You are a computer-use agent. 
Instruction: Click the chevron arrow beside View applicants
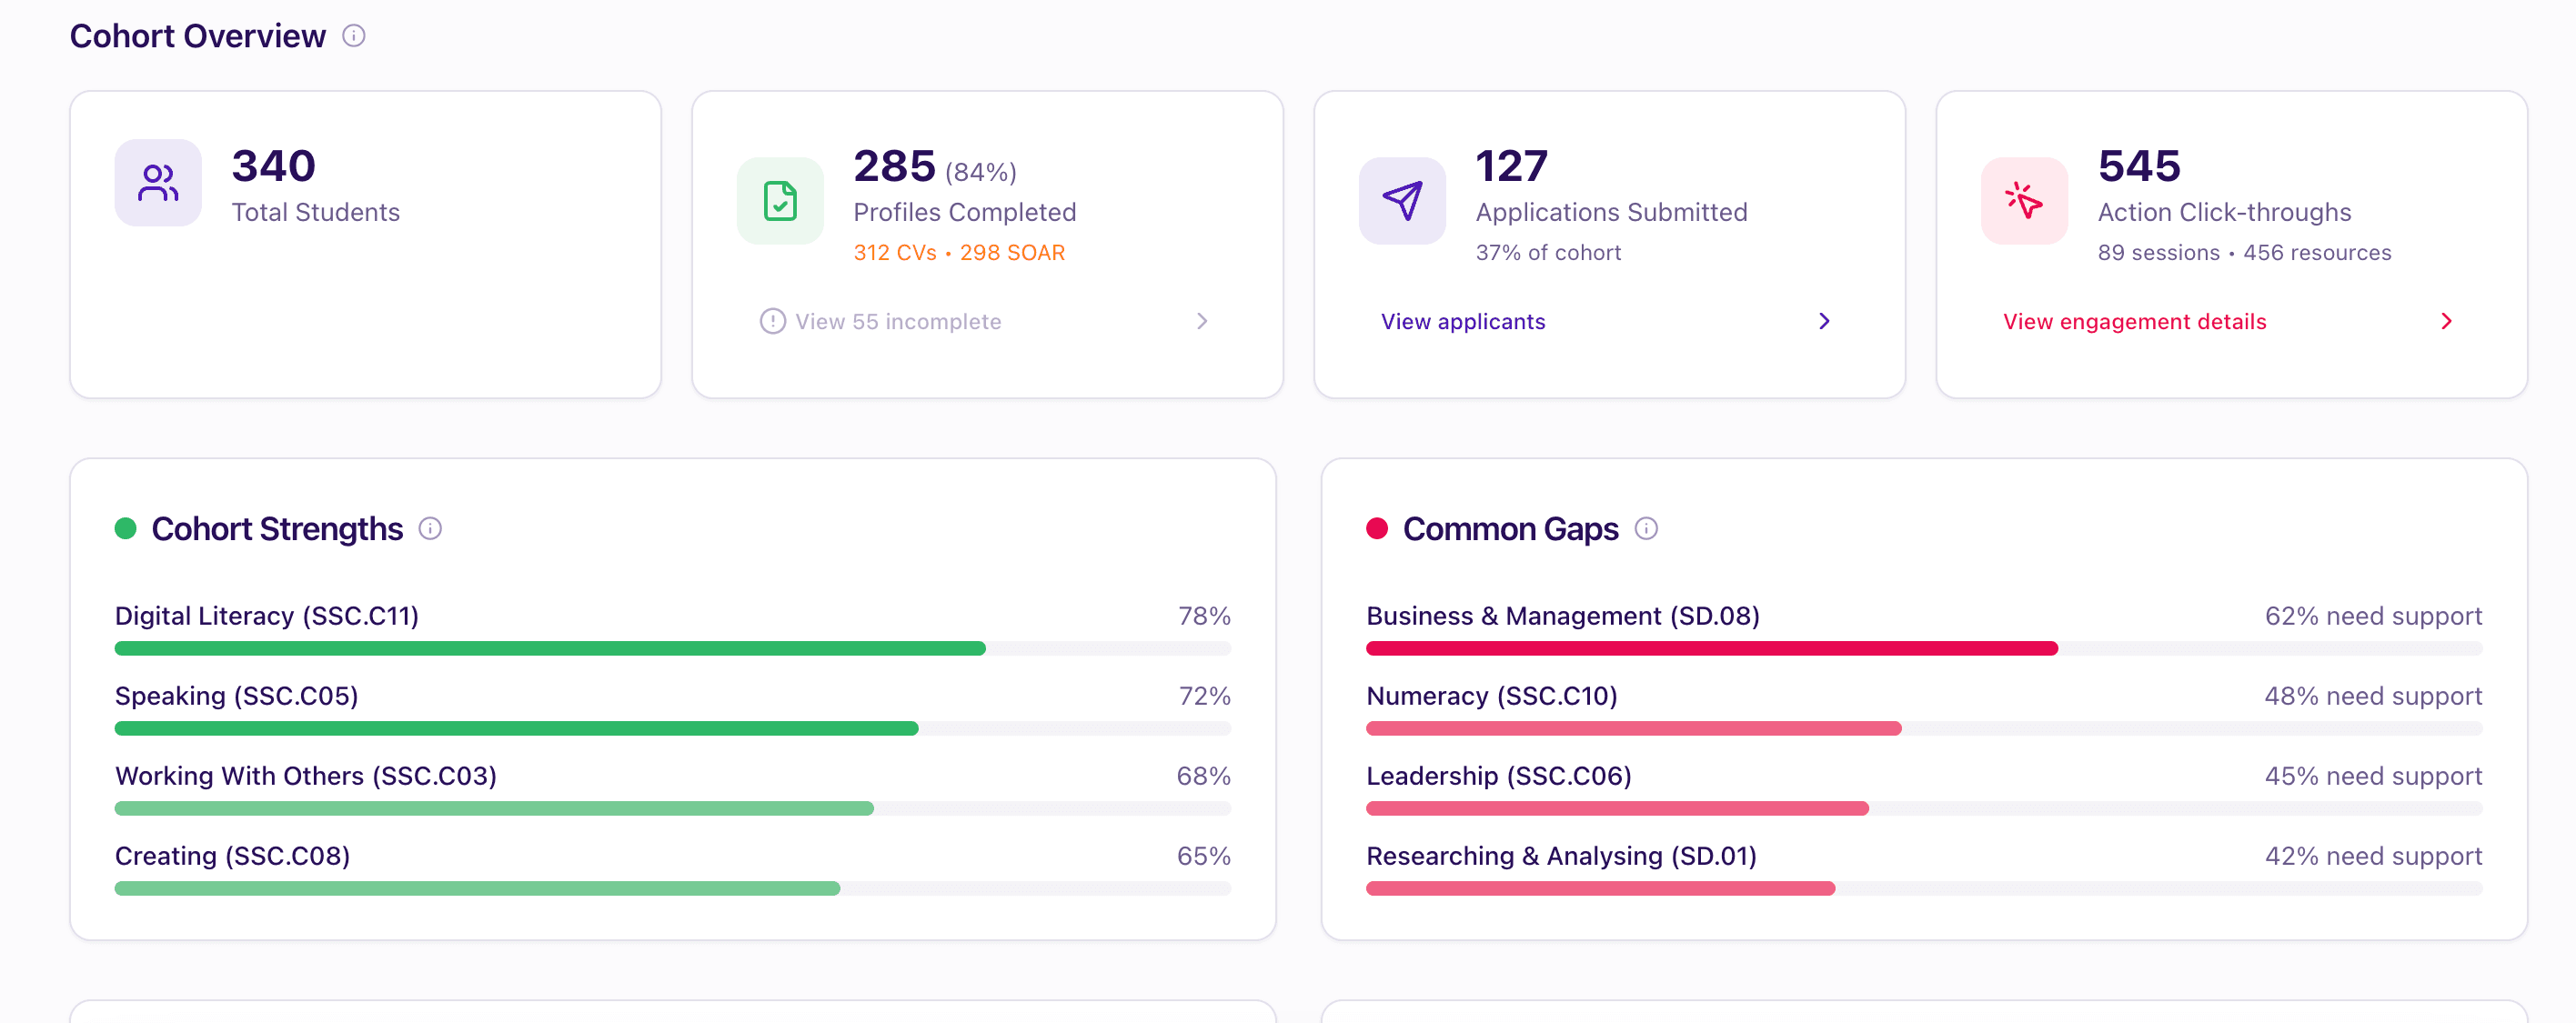[x=1824, y=322]
